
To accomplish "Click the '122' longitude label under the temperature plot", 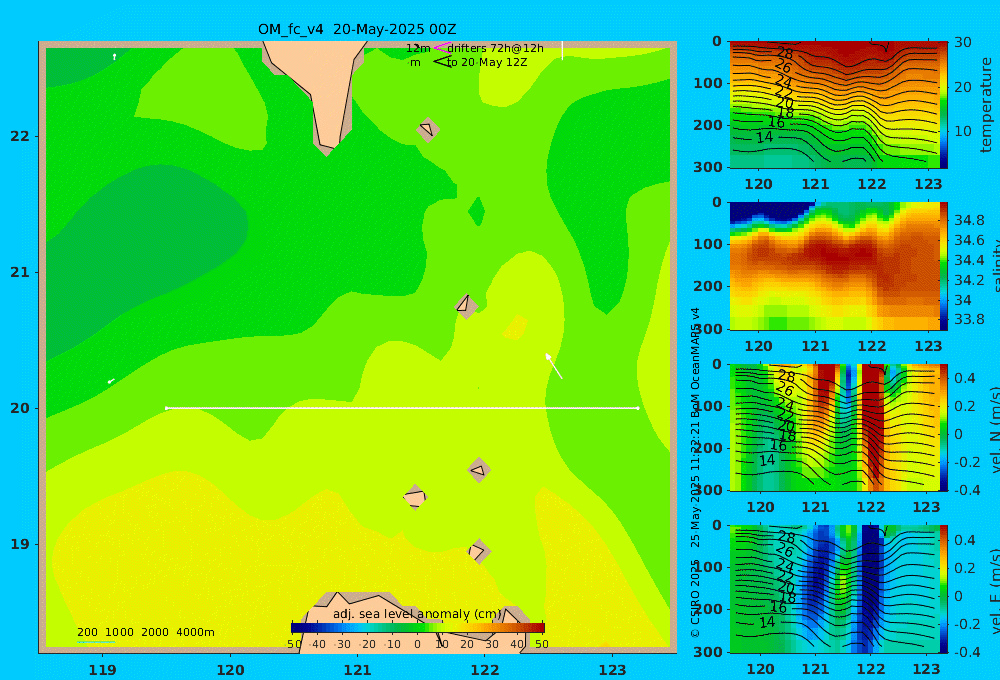I will tap(872, 184).
